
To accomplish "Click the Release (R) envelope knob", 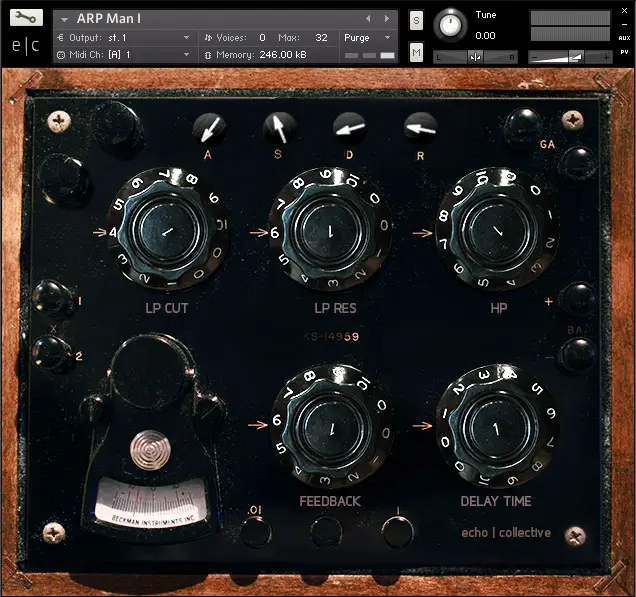I will 421,129.
